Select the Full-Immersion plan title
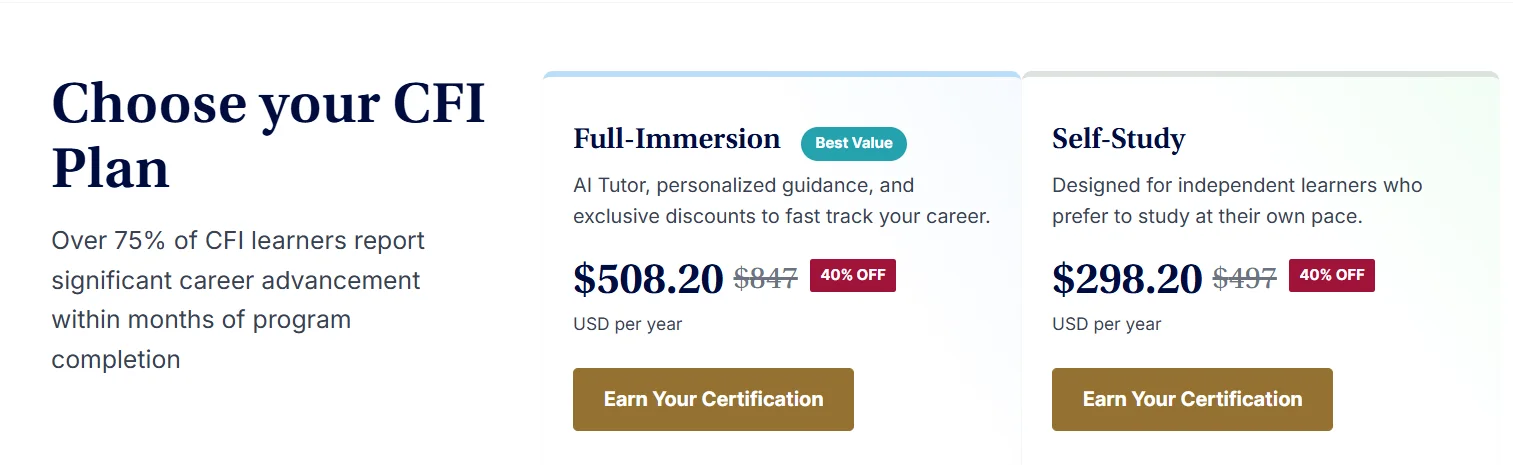The height and width of the screenshot is (465, 1513). point(677,139)
